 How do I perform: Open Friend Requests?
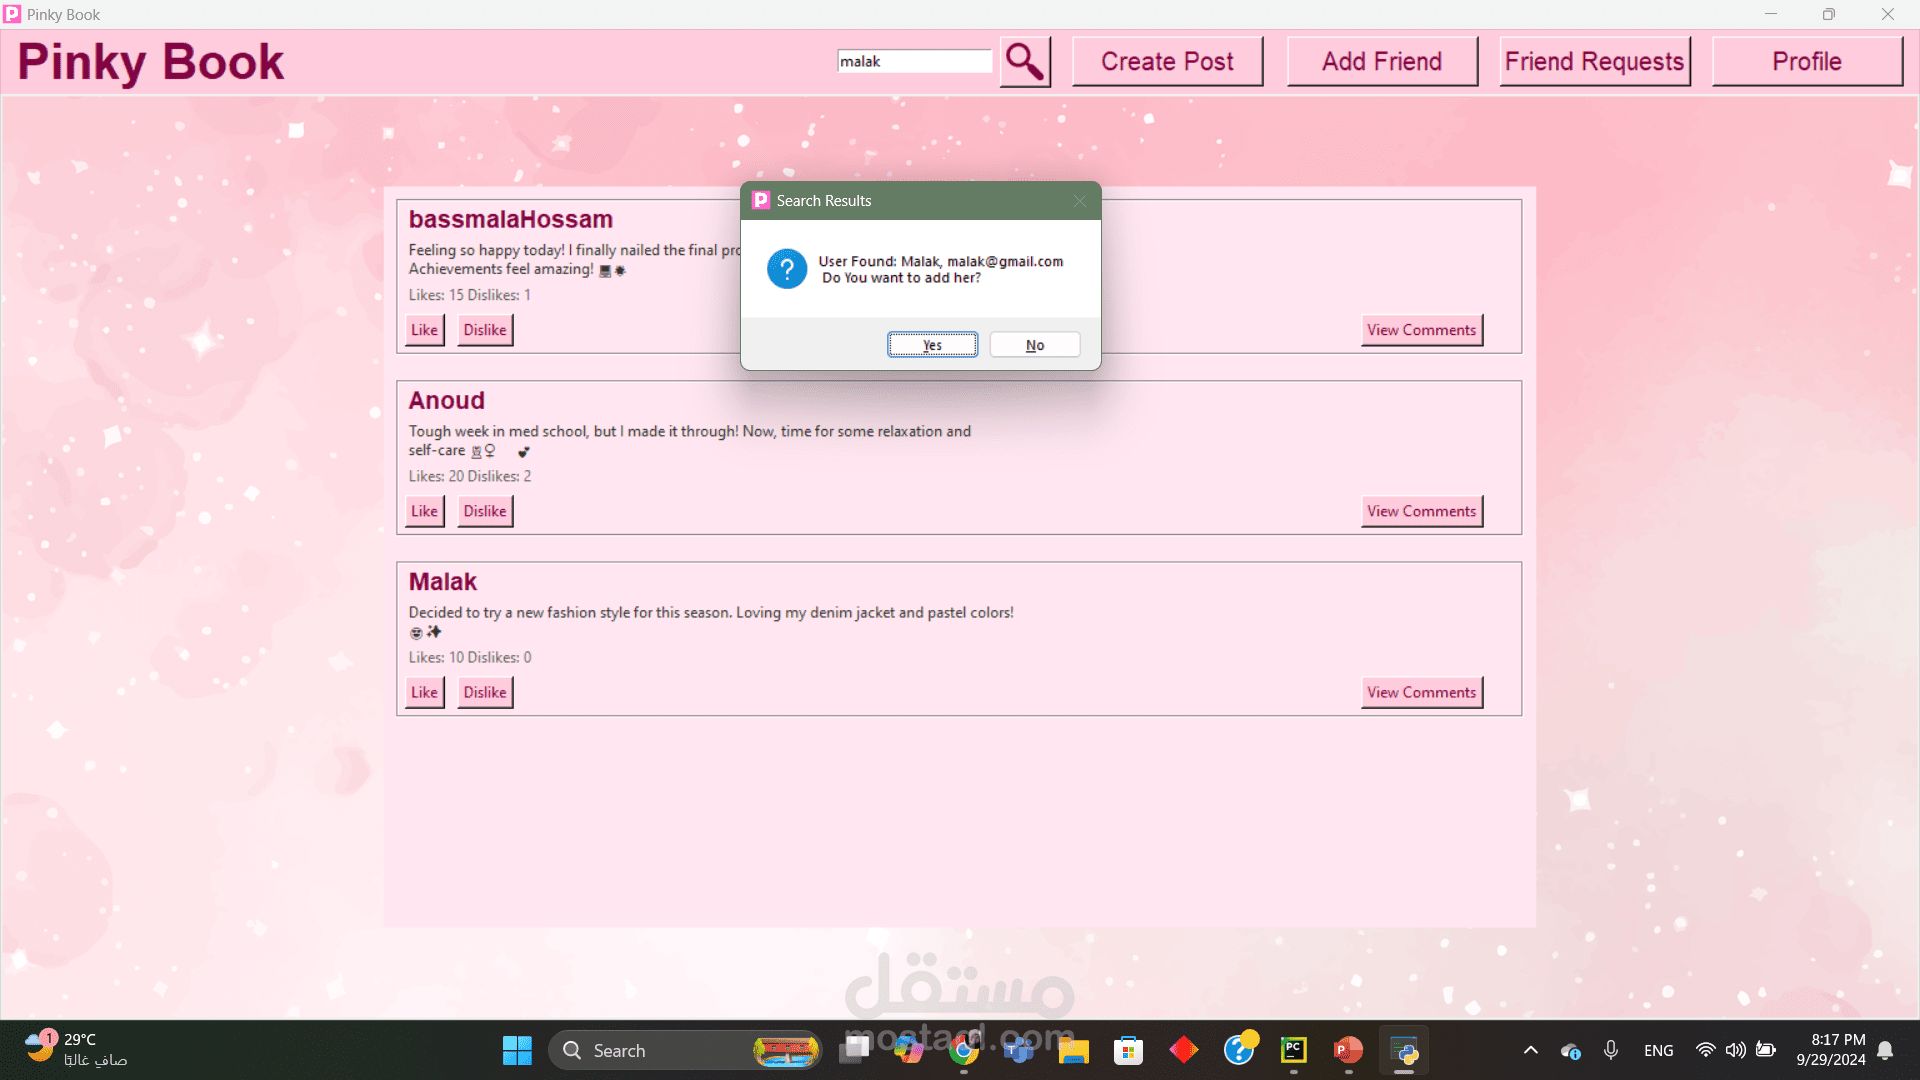pyautogui.click(x=1594, y=62)
